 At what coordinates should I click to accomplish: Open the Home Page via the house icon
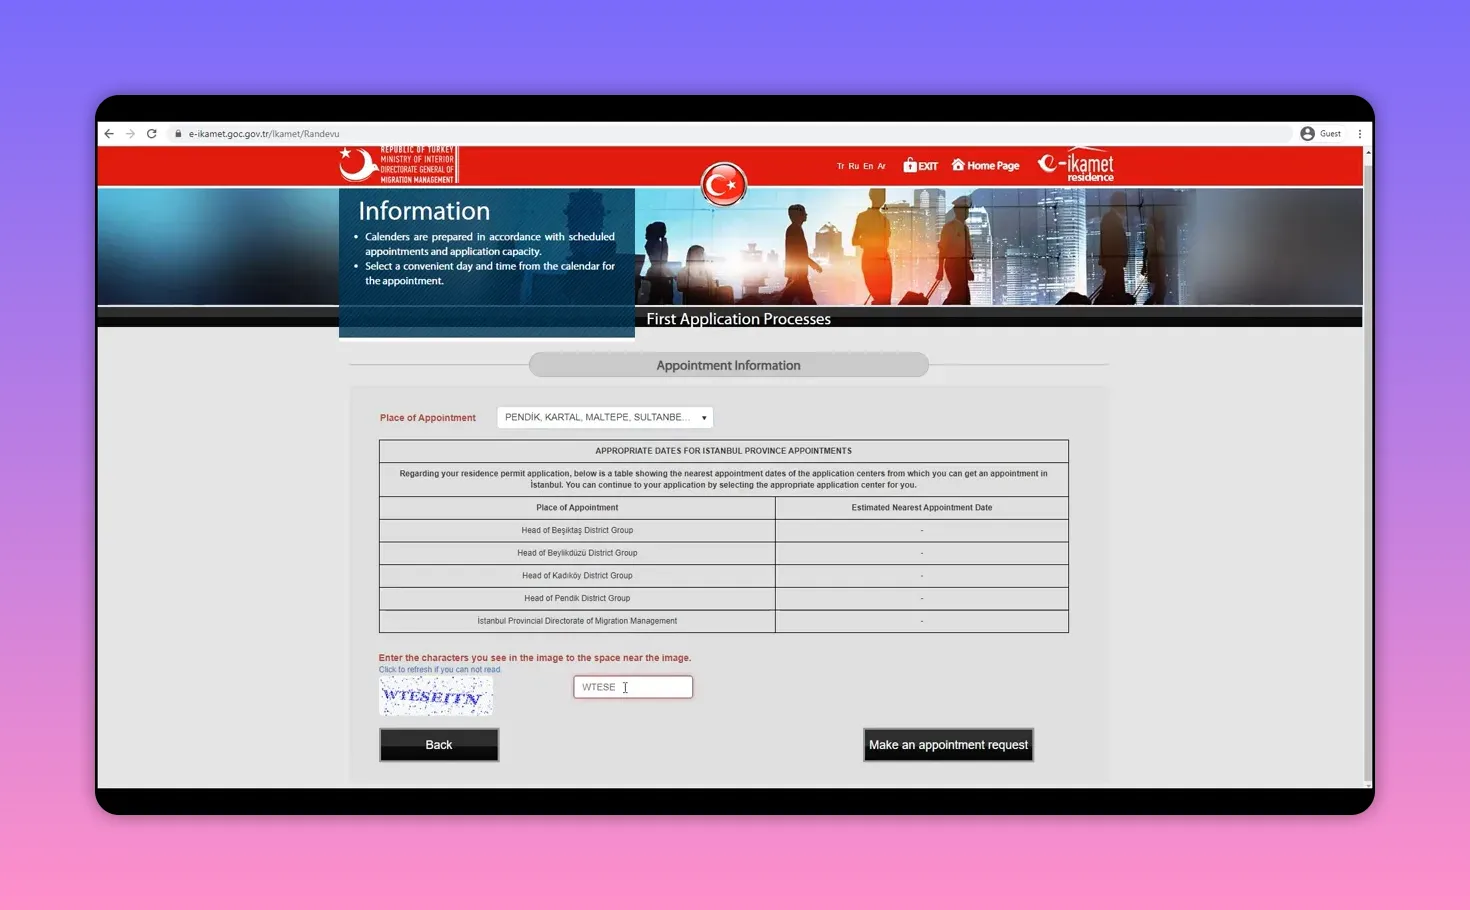coord(957,165)
